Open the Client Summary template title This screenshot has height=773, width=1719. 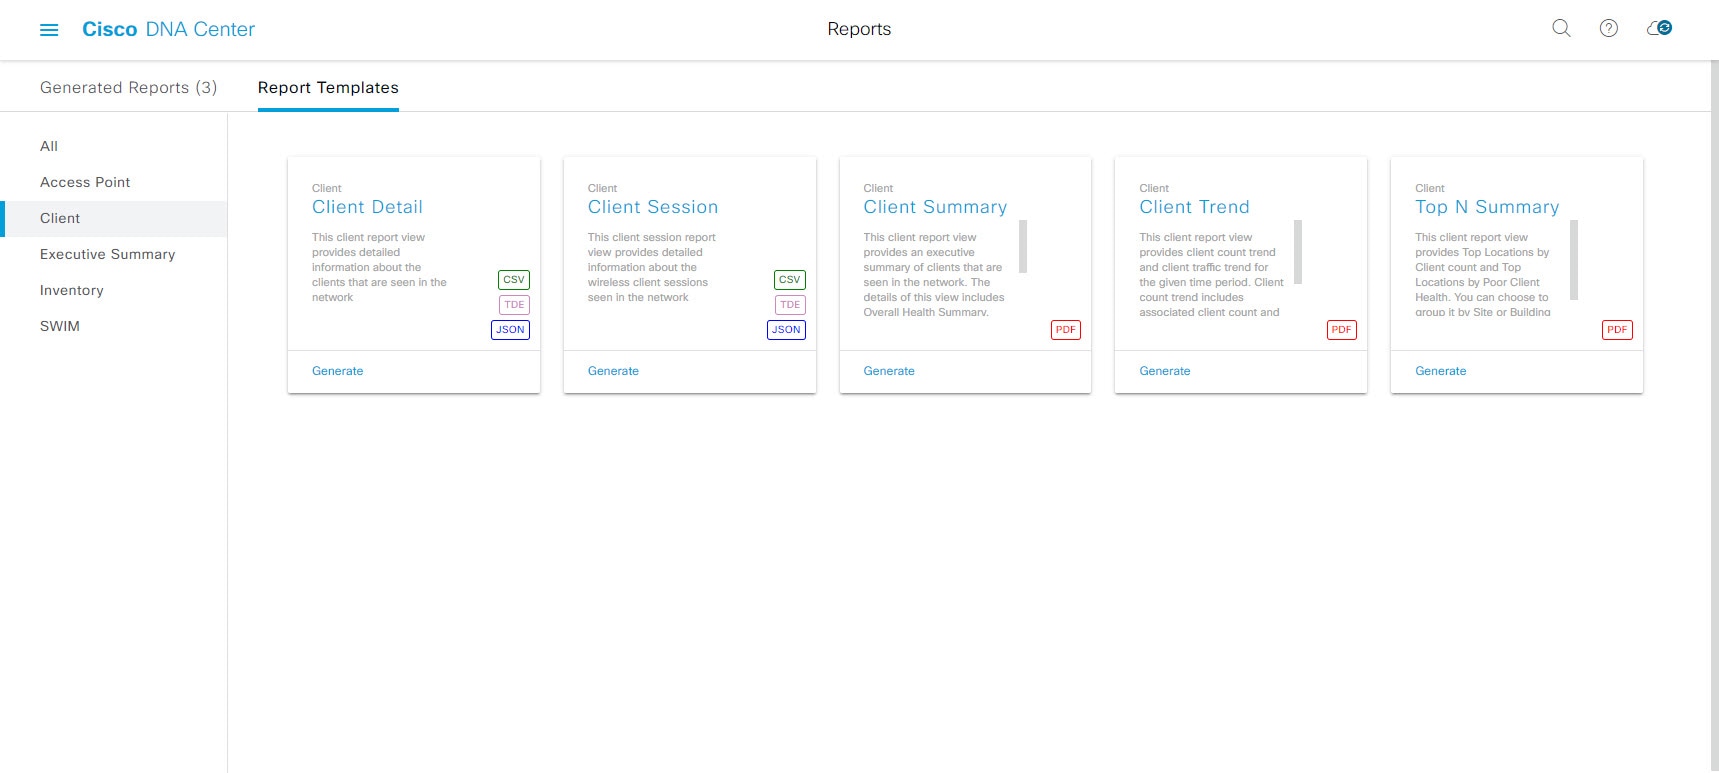pos(935,207)
